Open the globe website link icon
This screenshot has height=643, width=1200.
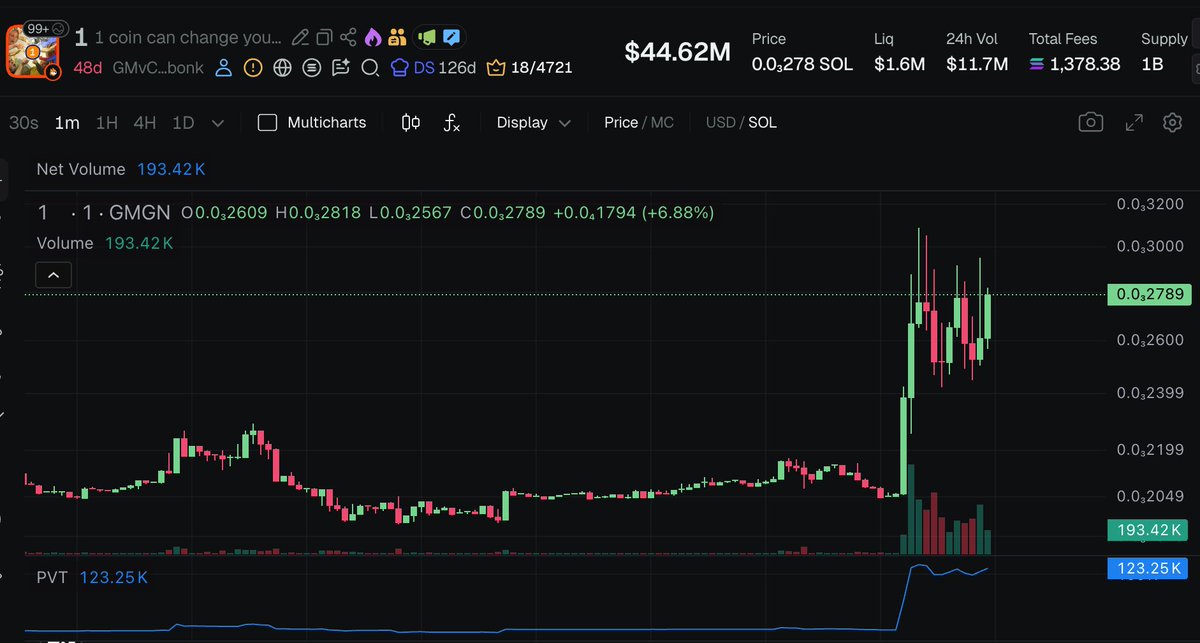282,66
